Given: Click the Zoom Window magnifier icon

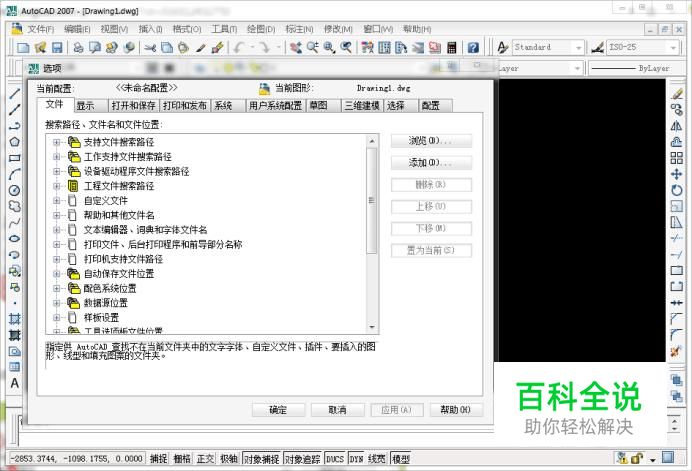Looking at the screenshot, I should 329,47.
